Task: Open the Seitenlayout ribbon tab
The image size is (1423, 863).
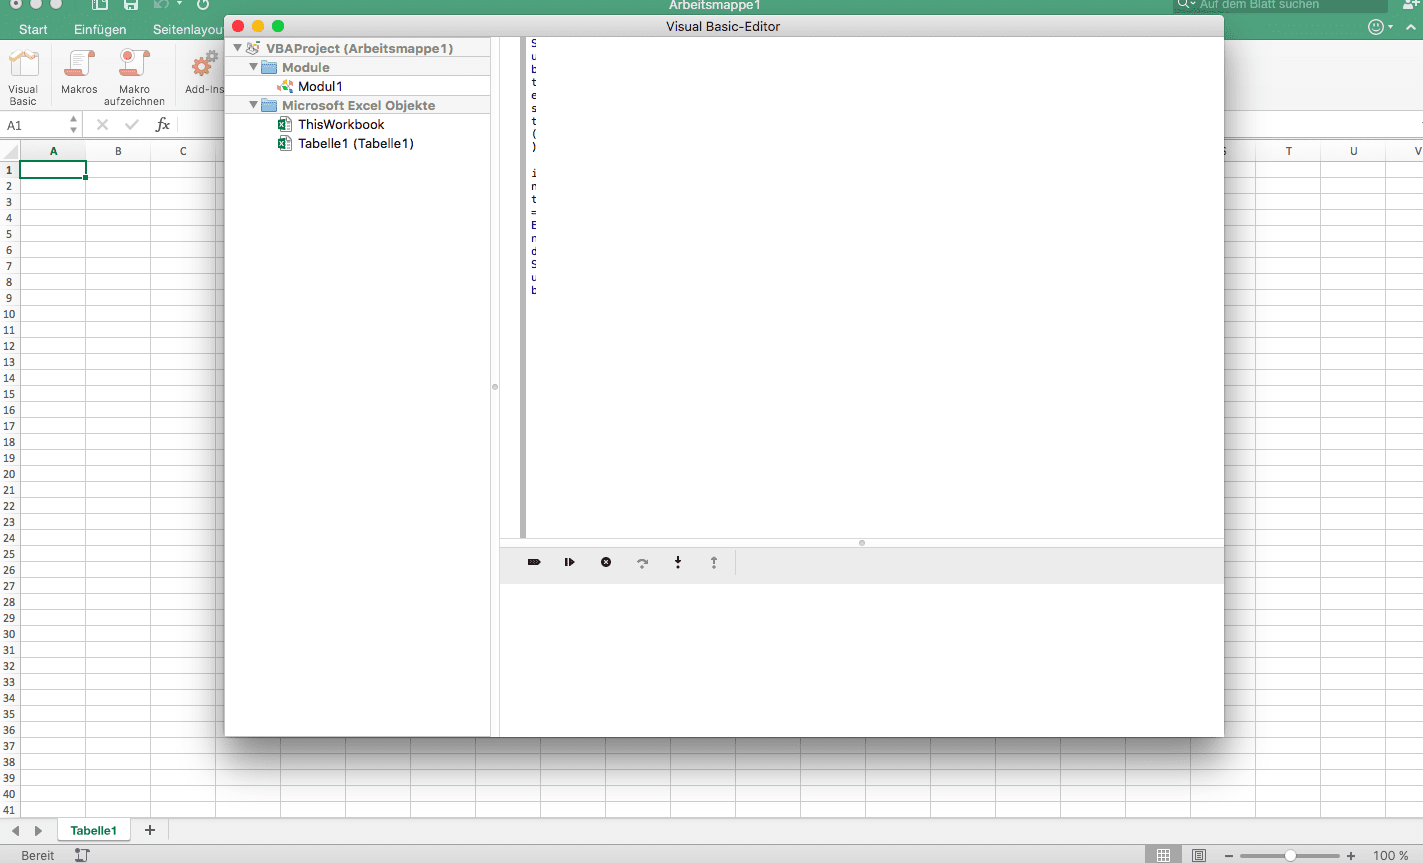Action: (x=187, y=29)
